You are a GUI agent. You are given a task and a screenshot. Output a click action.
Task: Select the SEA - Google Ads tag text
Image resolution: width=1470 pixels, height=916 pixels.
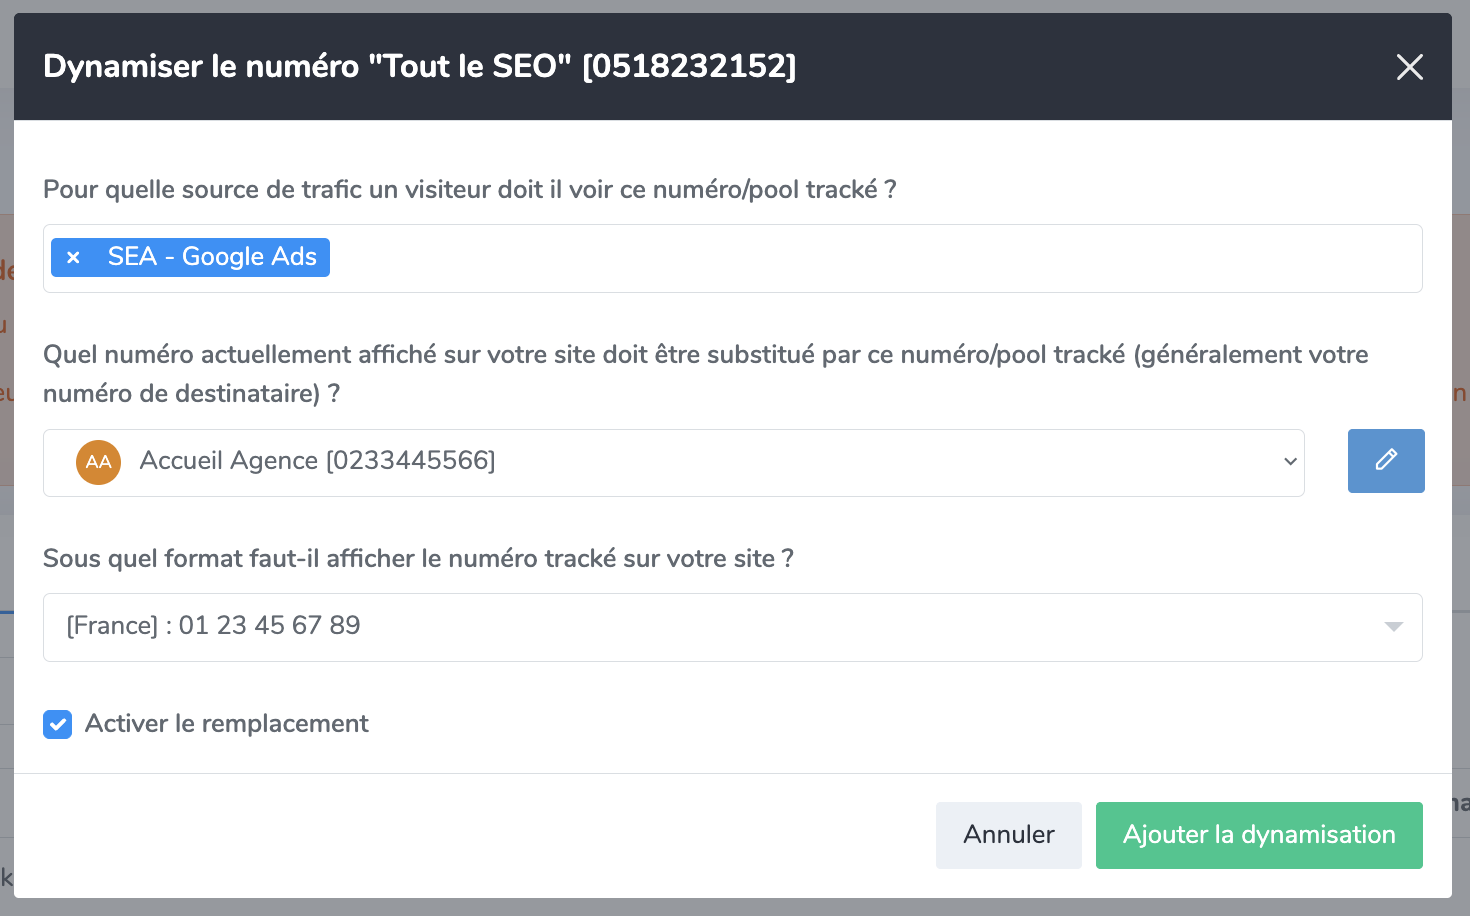212,257
